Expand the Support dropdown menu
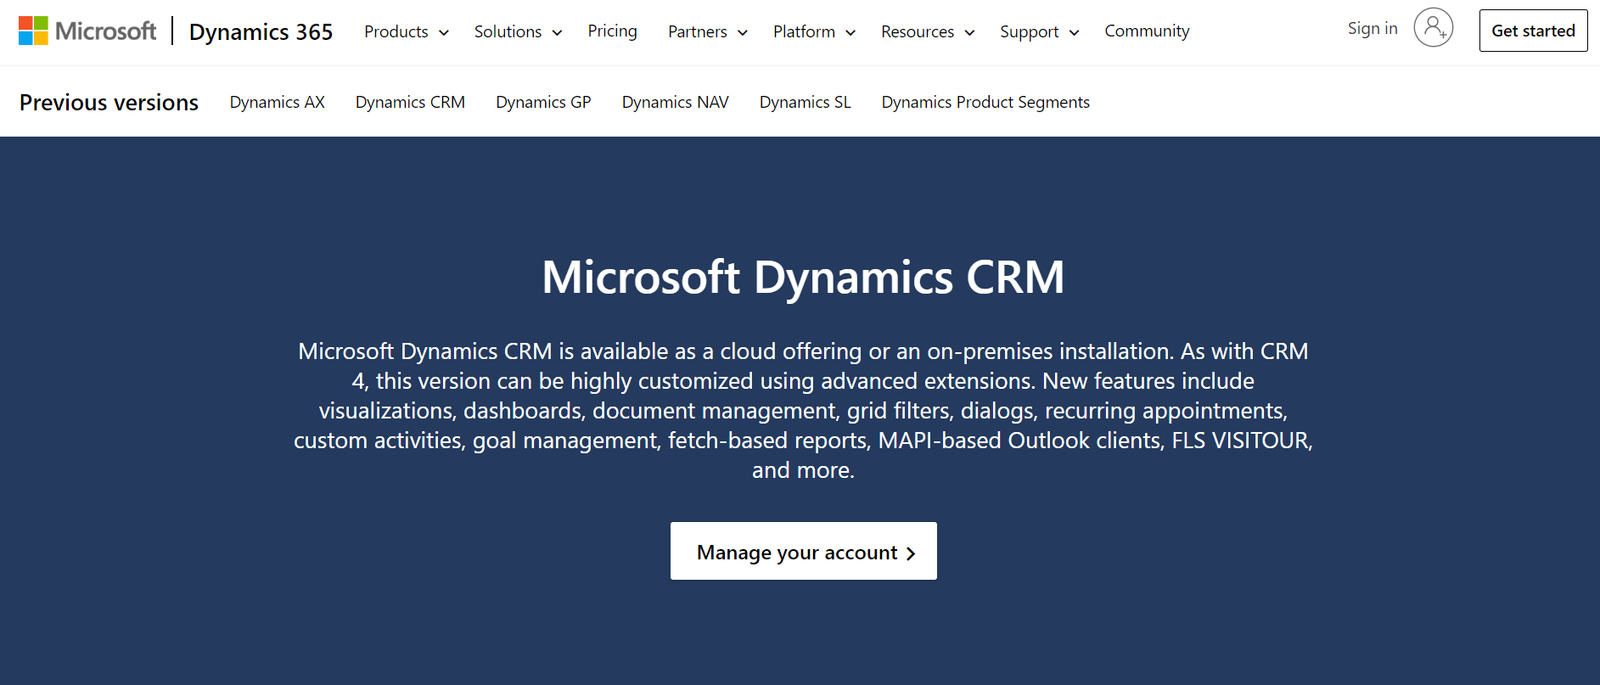1600x685 pixels. [1040, 32]
